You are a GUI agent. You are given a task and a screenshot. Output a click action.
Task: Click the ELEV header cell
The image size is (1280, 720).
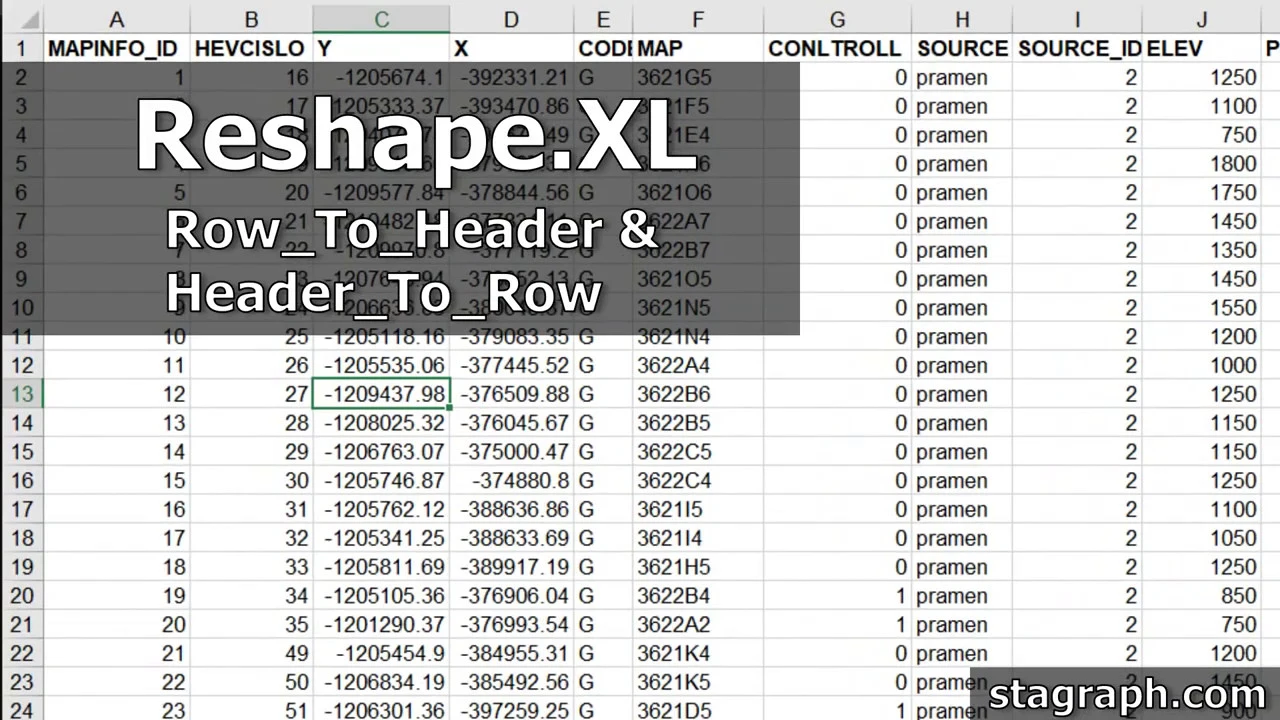click(1202, 48)
